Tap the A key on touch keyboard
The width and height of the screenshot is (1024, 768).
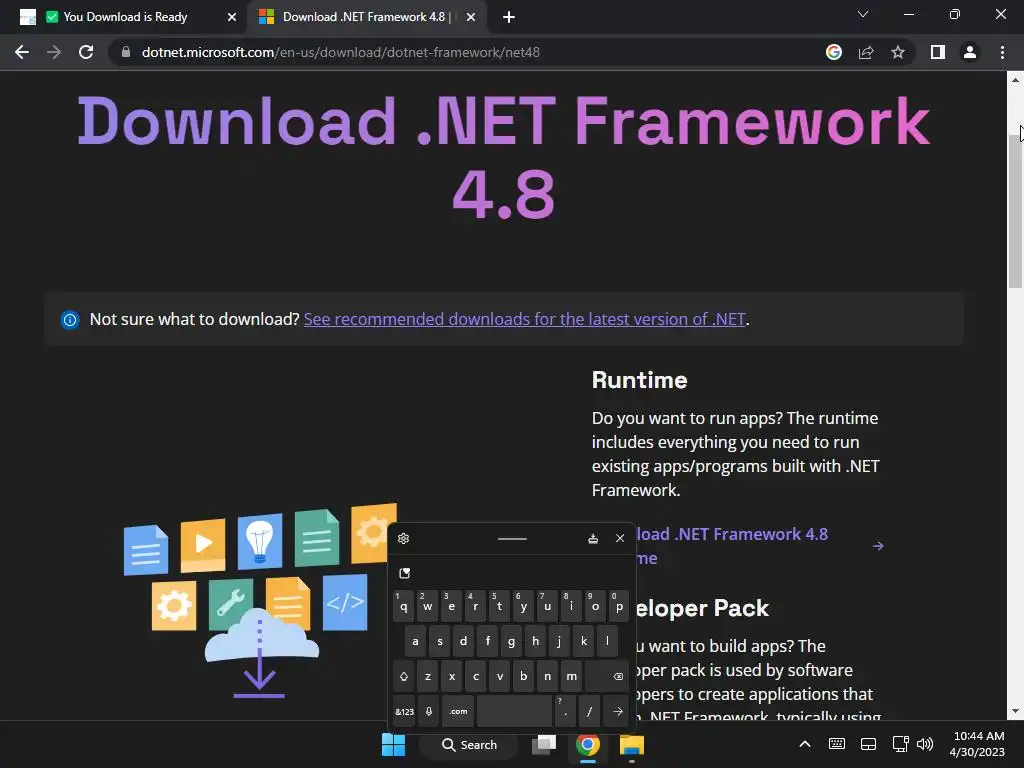point(415,641)
